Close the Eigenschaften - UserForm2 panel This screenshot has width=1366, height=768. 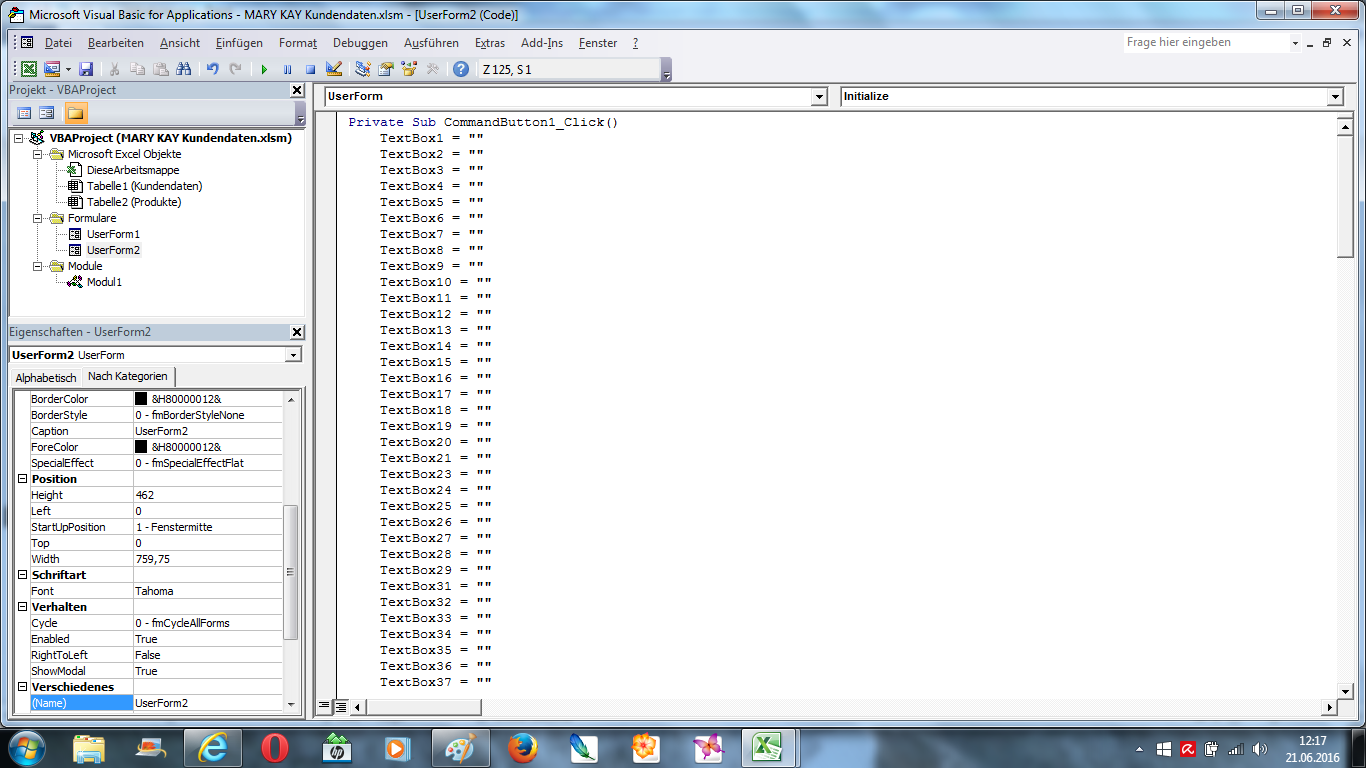(297, 332)
